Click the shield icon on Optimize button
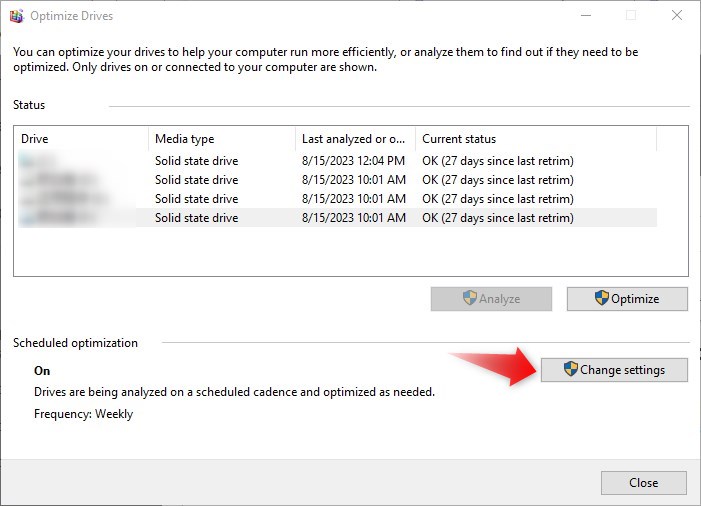The width and height of the screenshot is (701, 506). click(601, 299)
